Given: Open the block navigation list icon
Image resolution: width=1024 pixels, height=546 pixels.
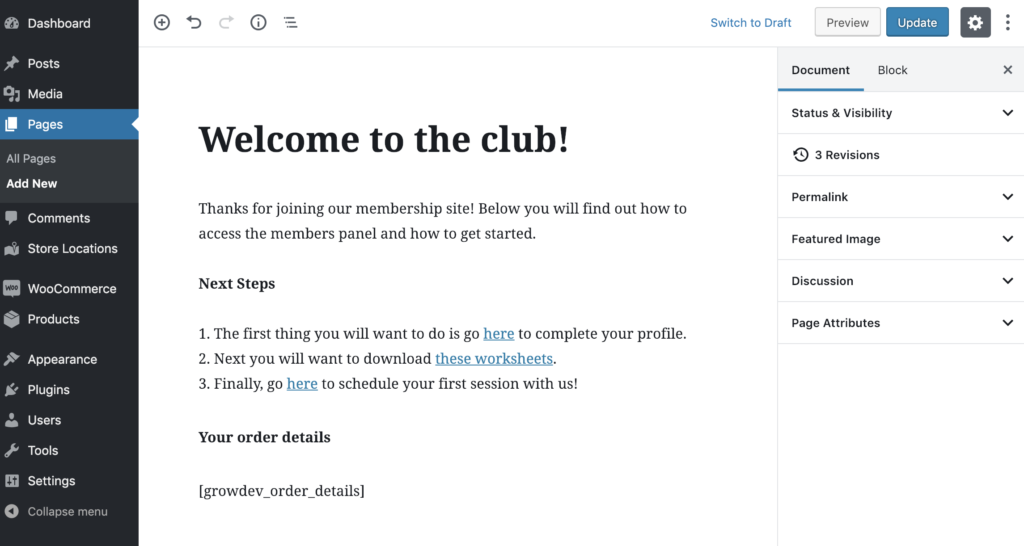Looking at the screenshot, I should click(291, 22).
